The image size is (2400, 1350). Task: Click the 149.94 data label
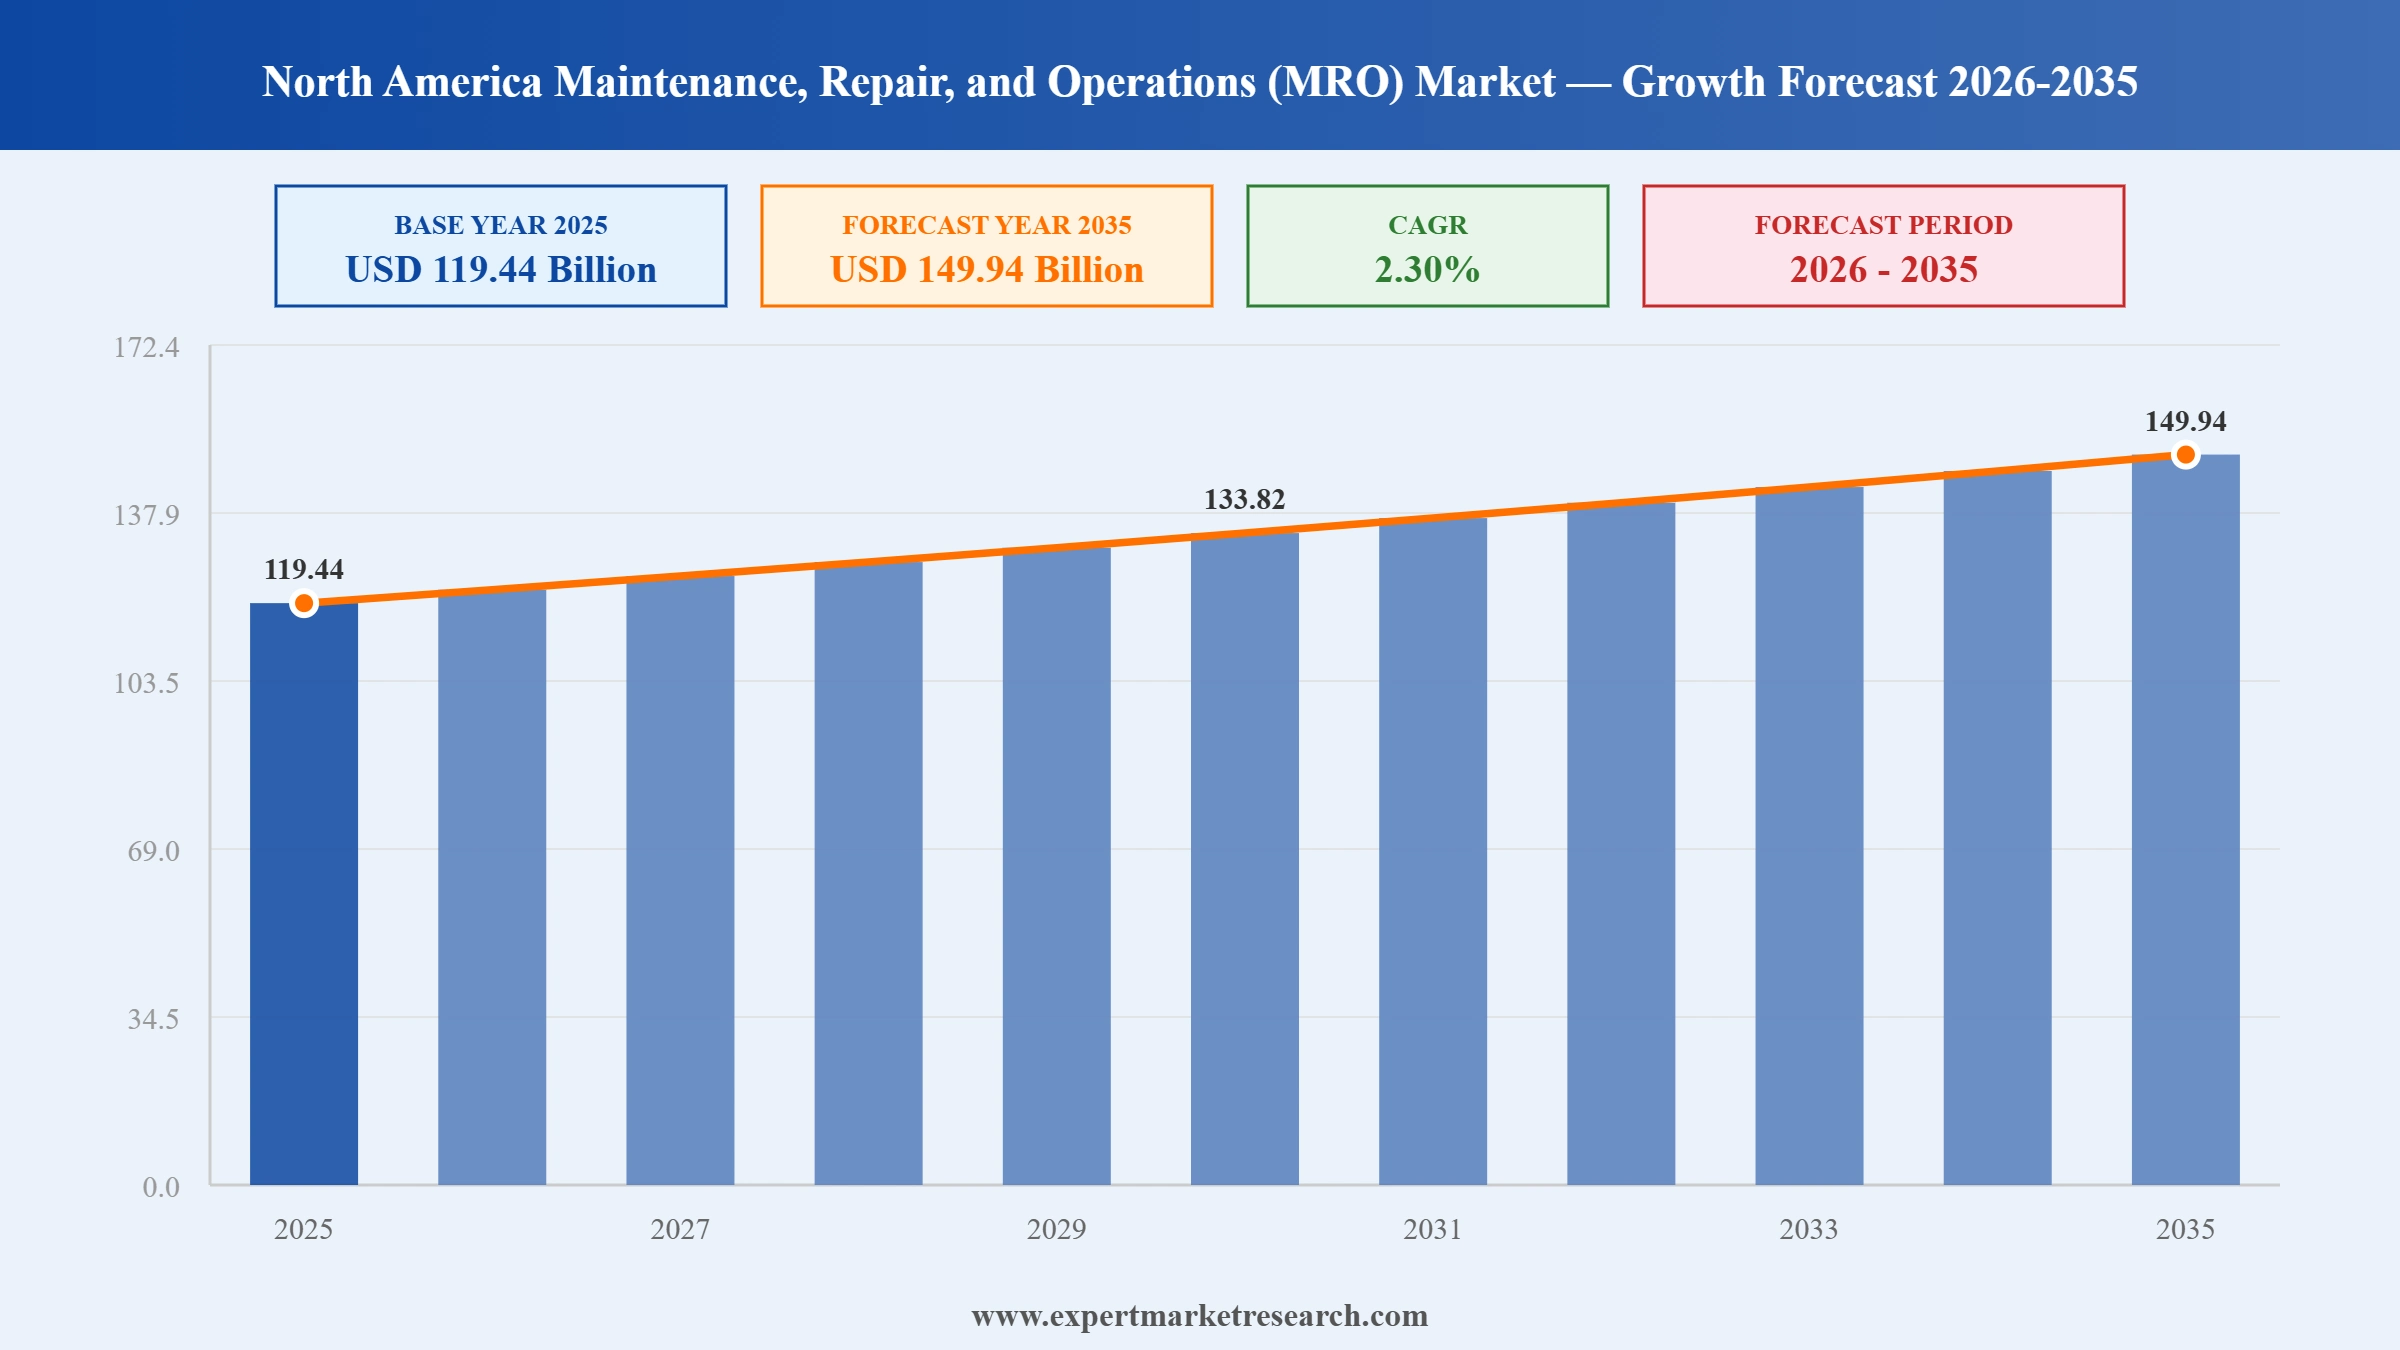[x=2186, y=421]
